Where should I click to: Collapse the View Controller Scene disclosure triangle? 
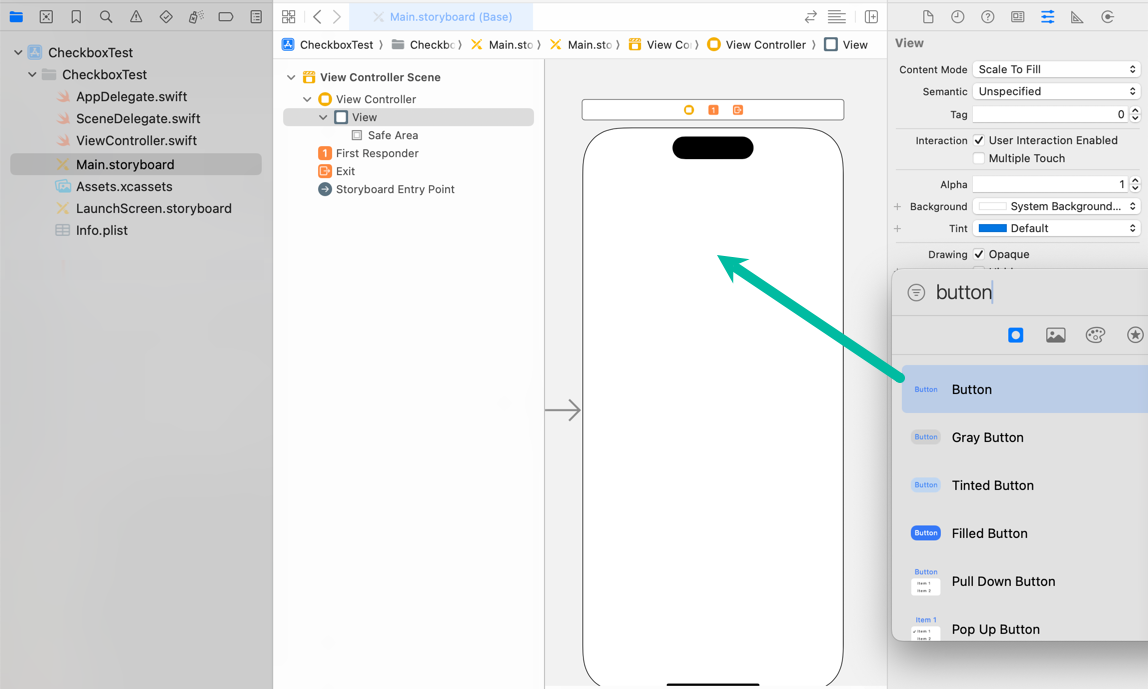coord(291,77)
